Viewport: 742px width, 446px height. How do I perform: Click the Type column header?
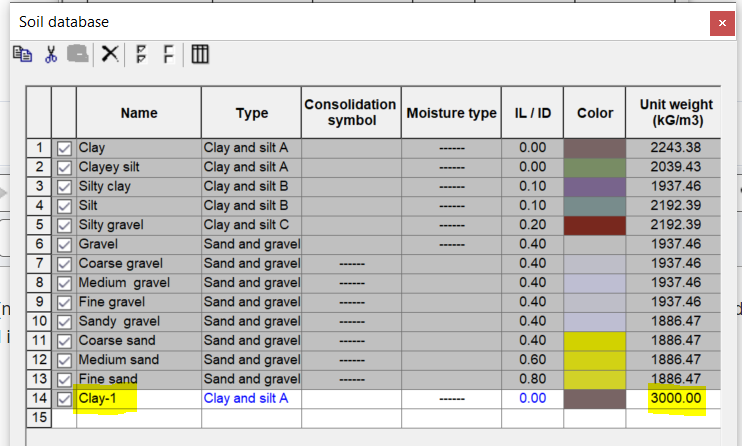click(x=251, y=113)
